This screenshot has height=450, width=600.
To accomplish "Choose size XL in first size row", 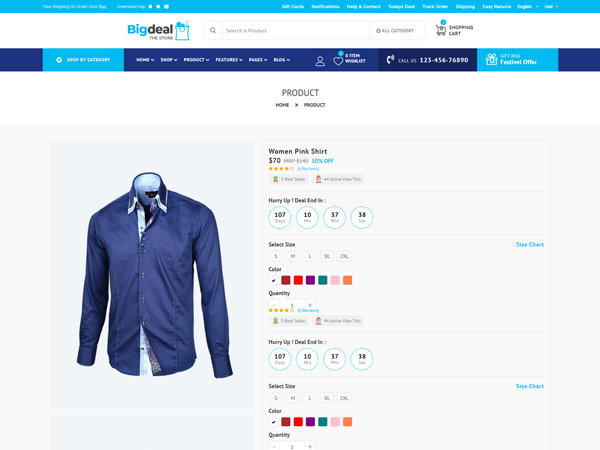I will (x=327, y=256).
